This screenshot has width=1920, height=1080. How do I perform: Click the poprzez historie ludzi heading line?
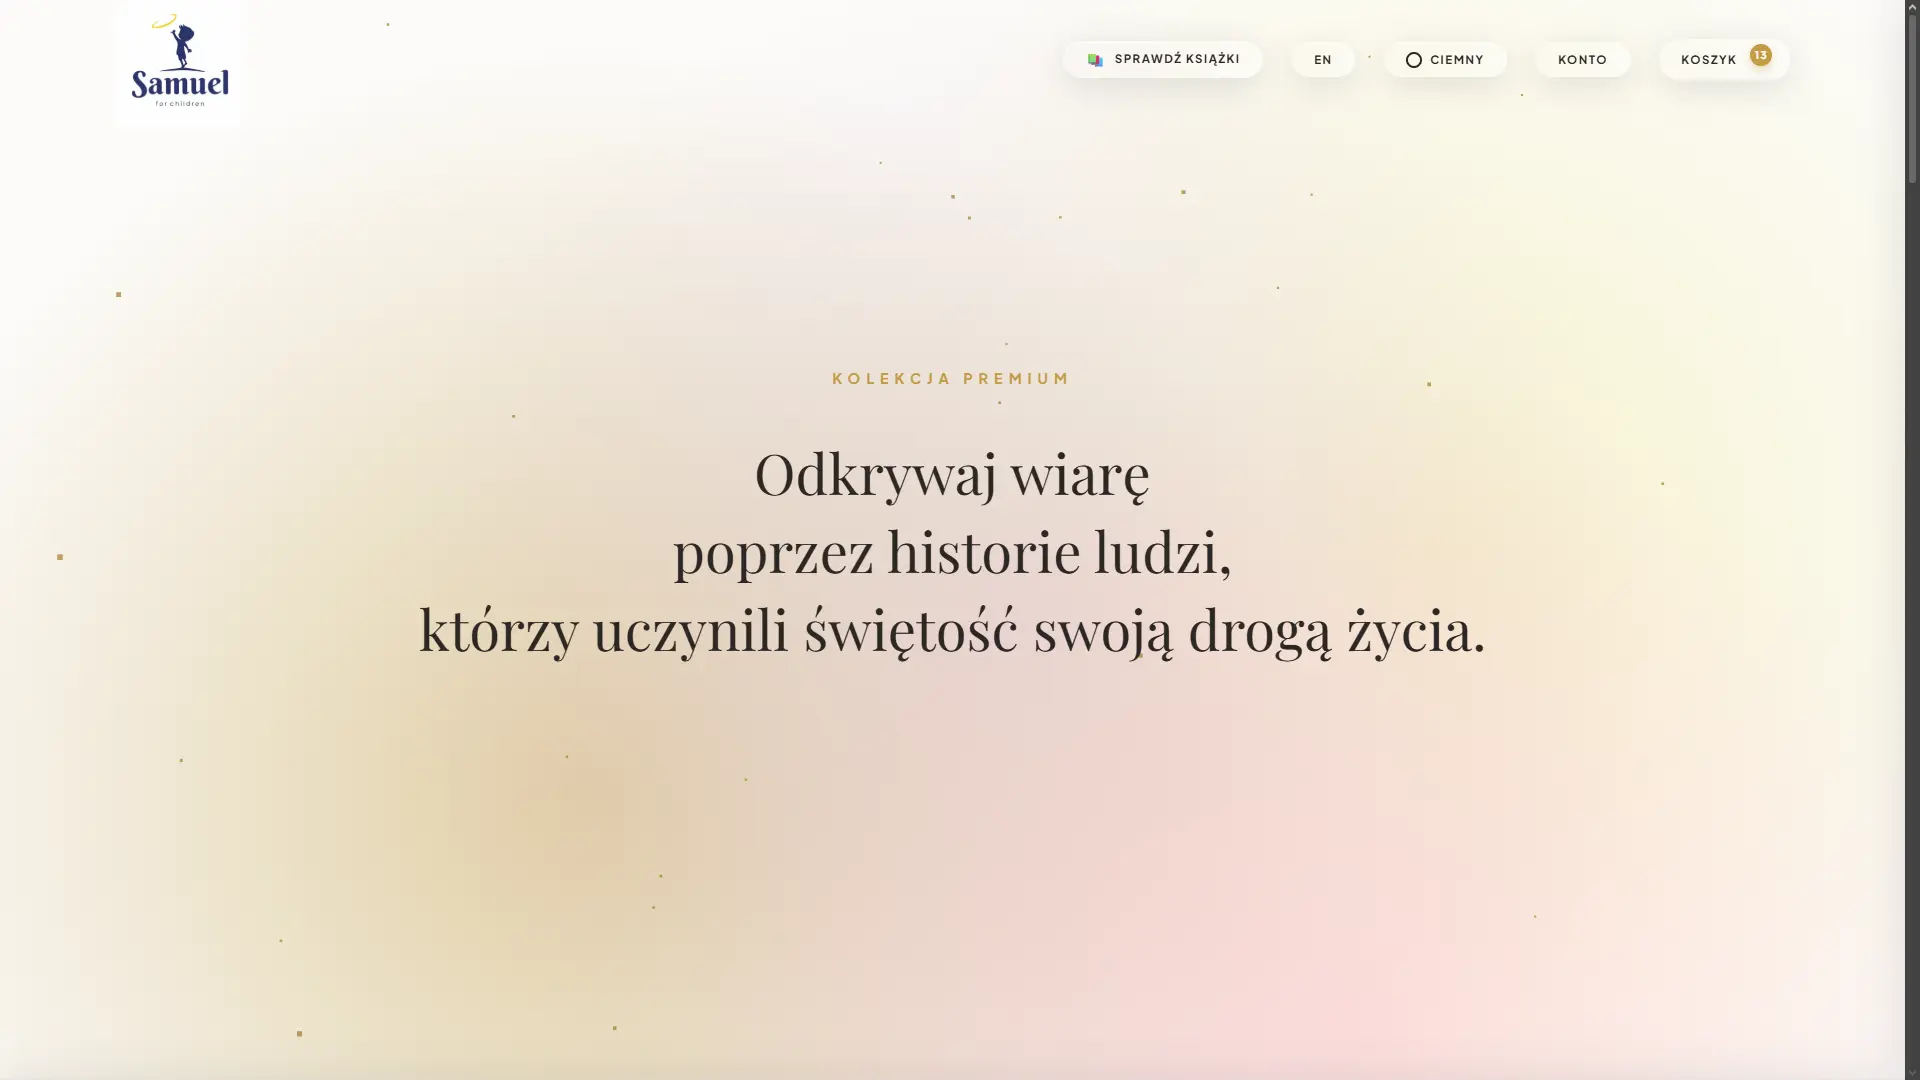[x=952, y=552]
